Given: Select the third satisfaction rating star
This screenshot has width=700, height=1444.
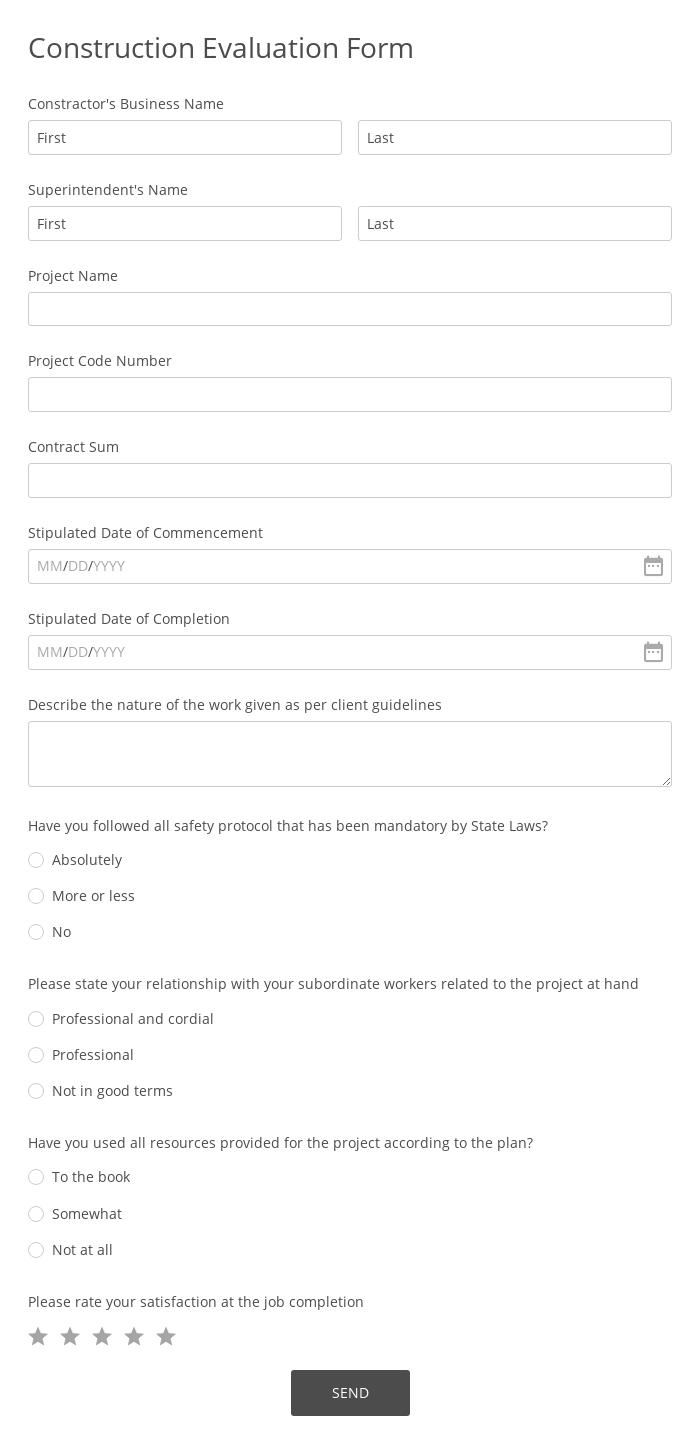Looking at the screenshot, I should point(102,1336).
